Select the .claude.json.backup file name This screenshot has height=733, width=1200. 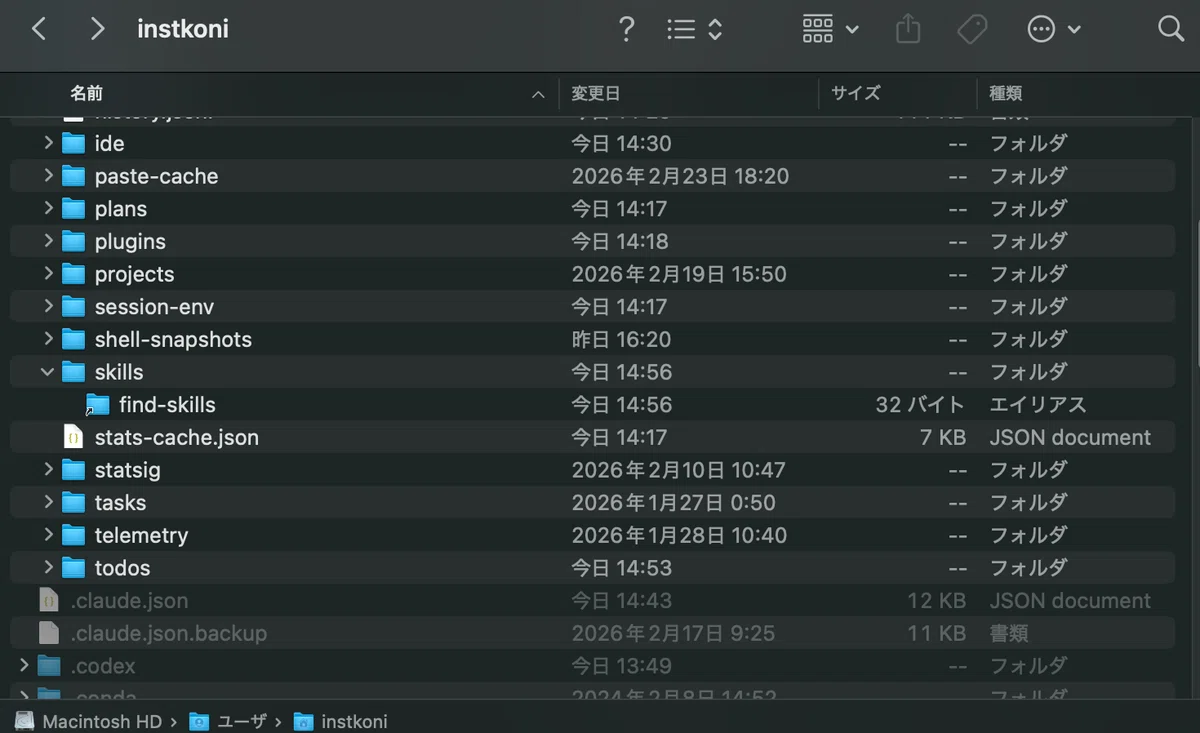point(169,633)
